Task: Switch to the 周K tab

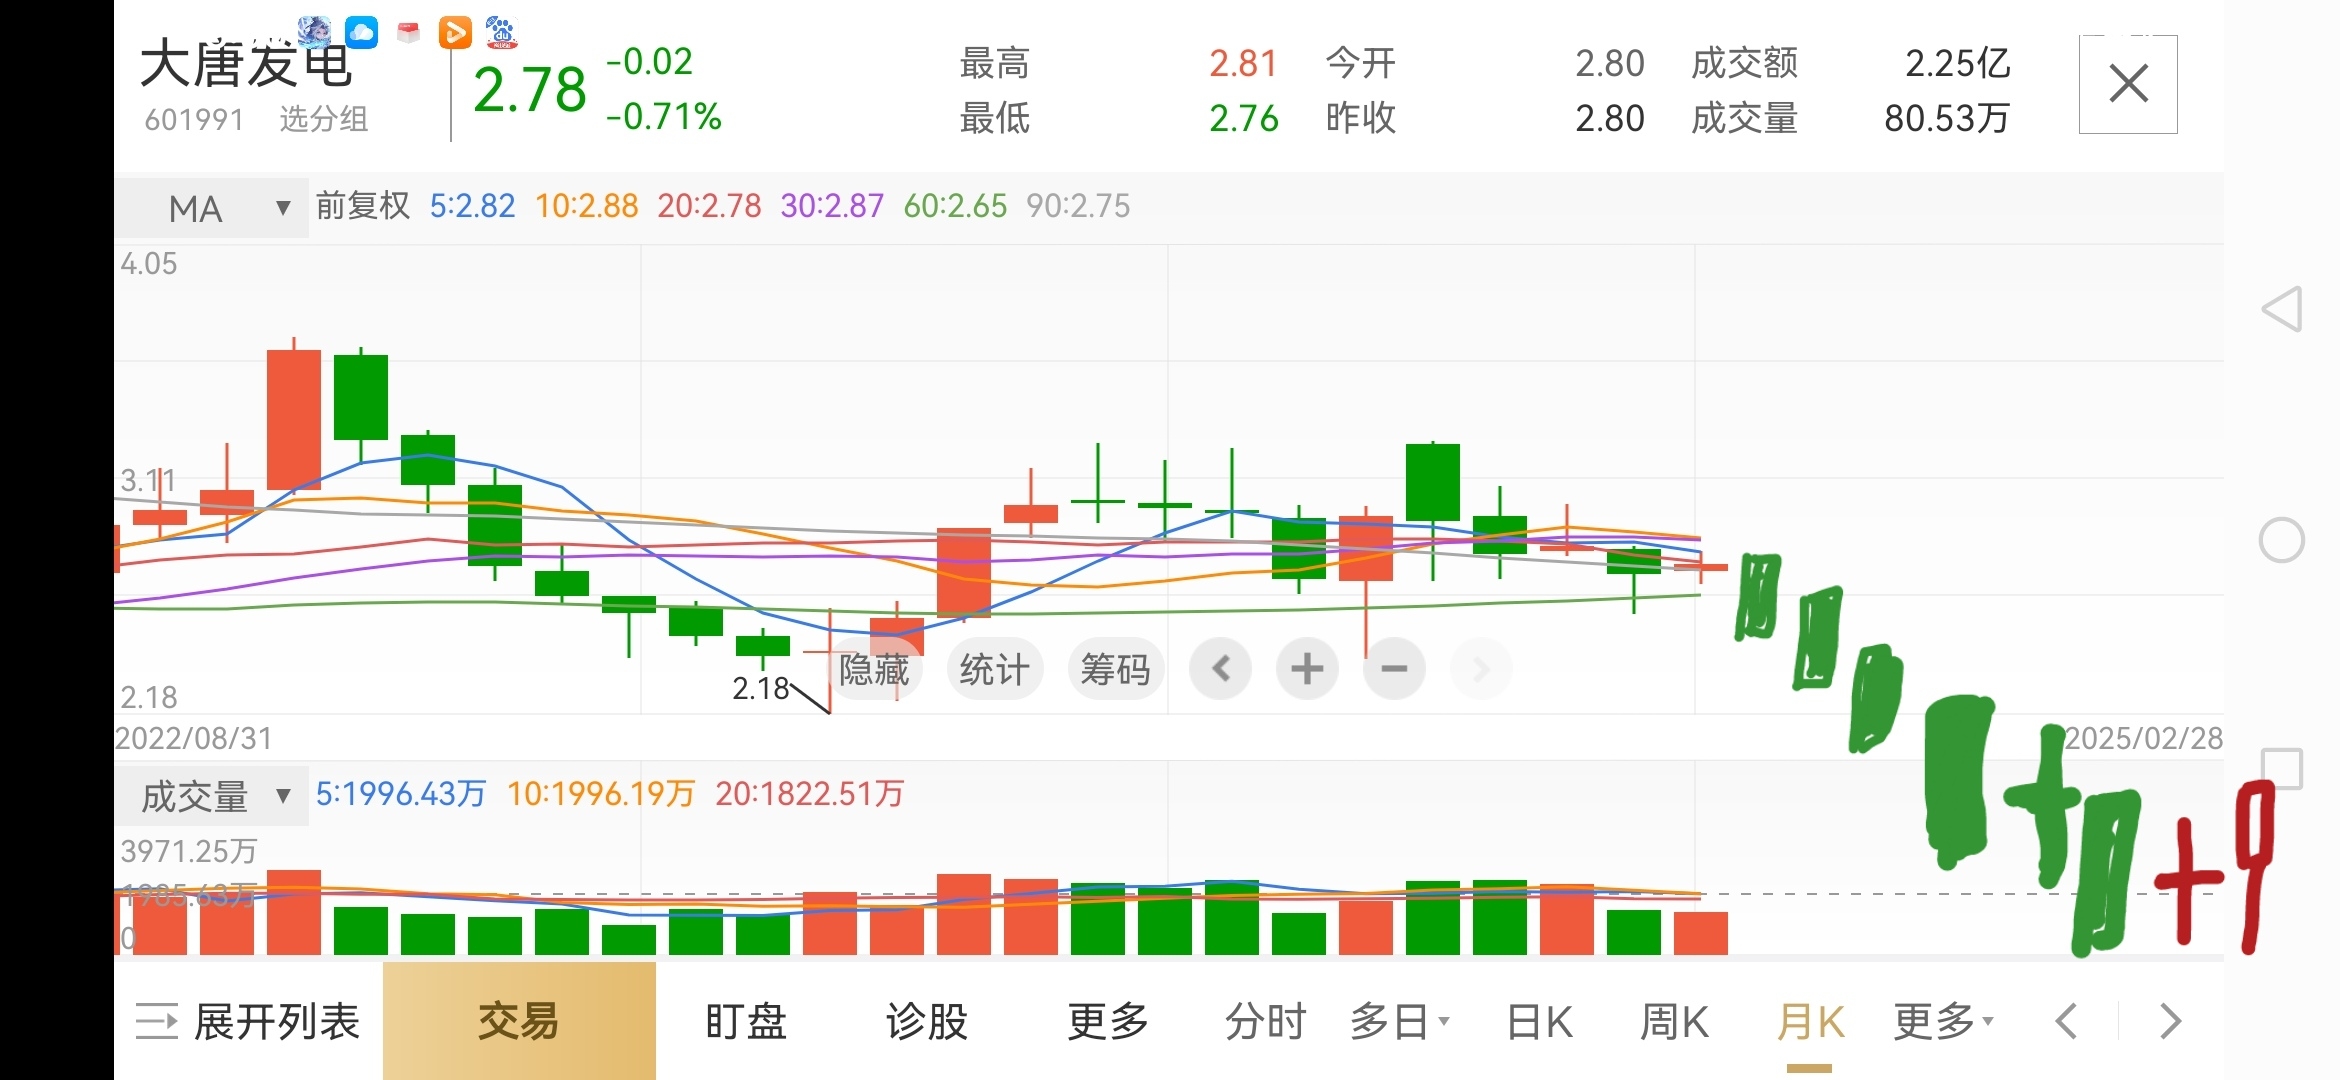Action: click(1674, 1022)
